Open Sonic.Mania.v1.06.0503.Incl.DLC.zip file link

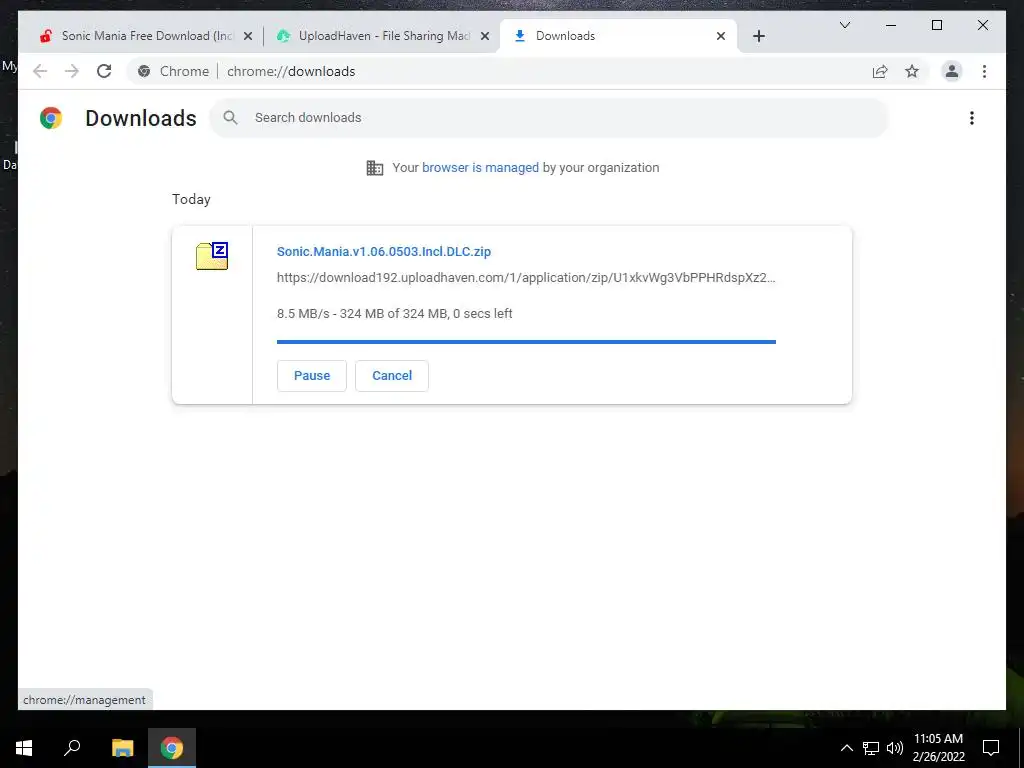click(x=383, y=251)
